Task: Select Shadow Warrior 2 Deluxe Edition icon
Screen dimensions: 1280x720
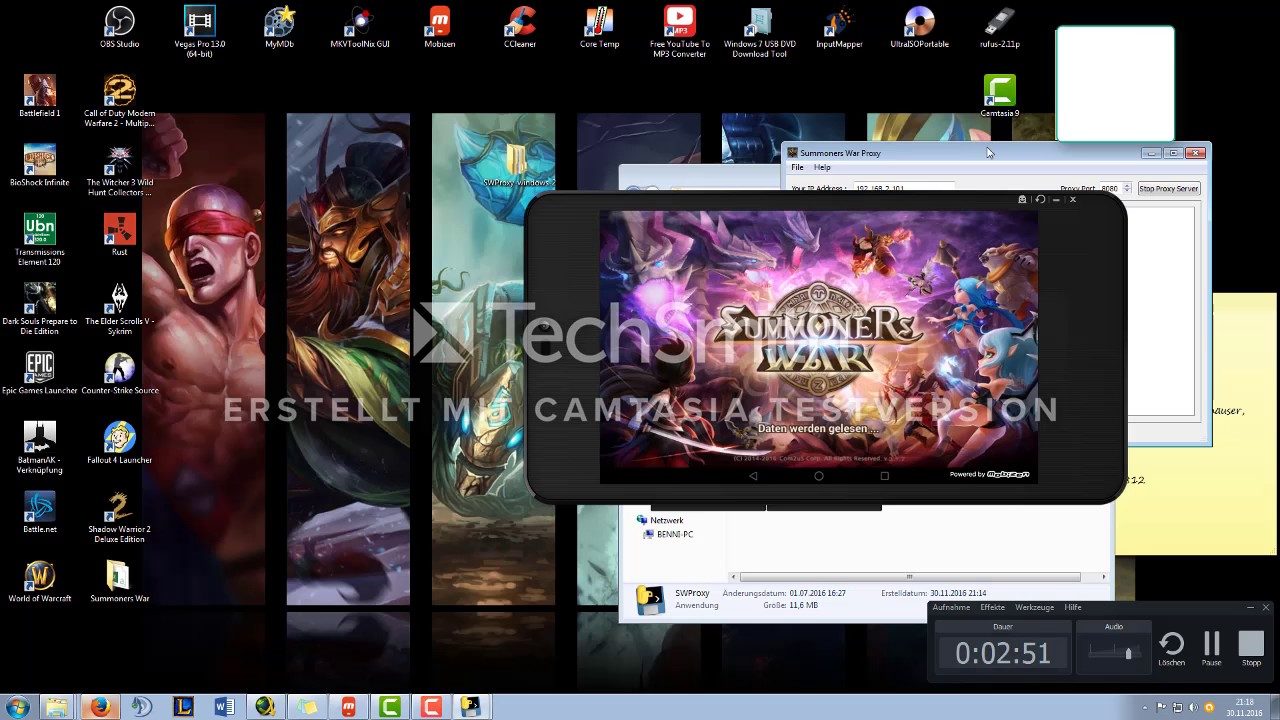Action: (119, 516)
